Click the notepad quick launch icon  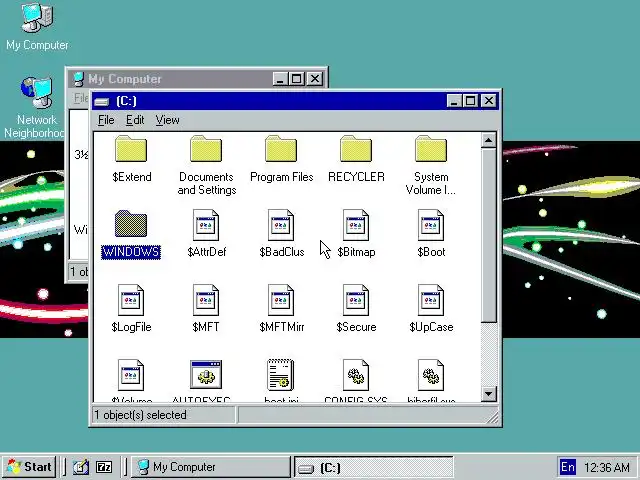(81, 467)
